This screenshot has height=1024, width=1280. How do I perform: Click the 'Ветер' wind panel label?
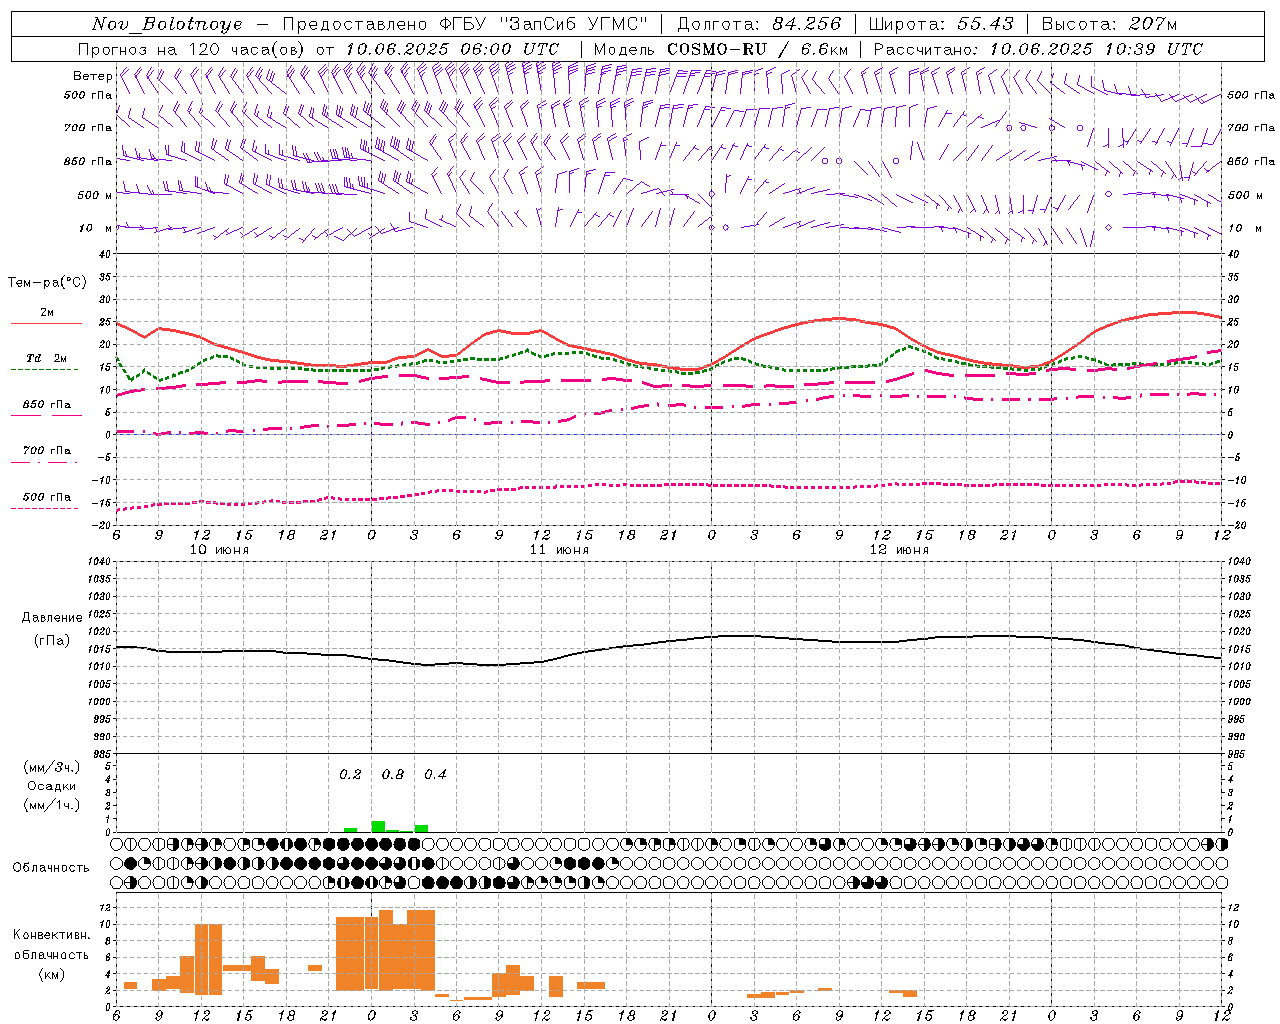tap(92, 76)
